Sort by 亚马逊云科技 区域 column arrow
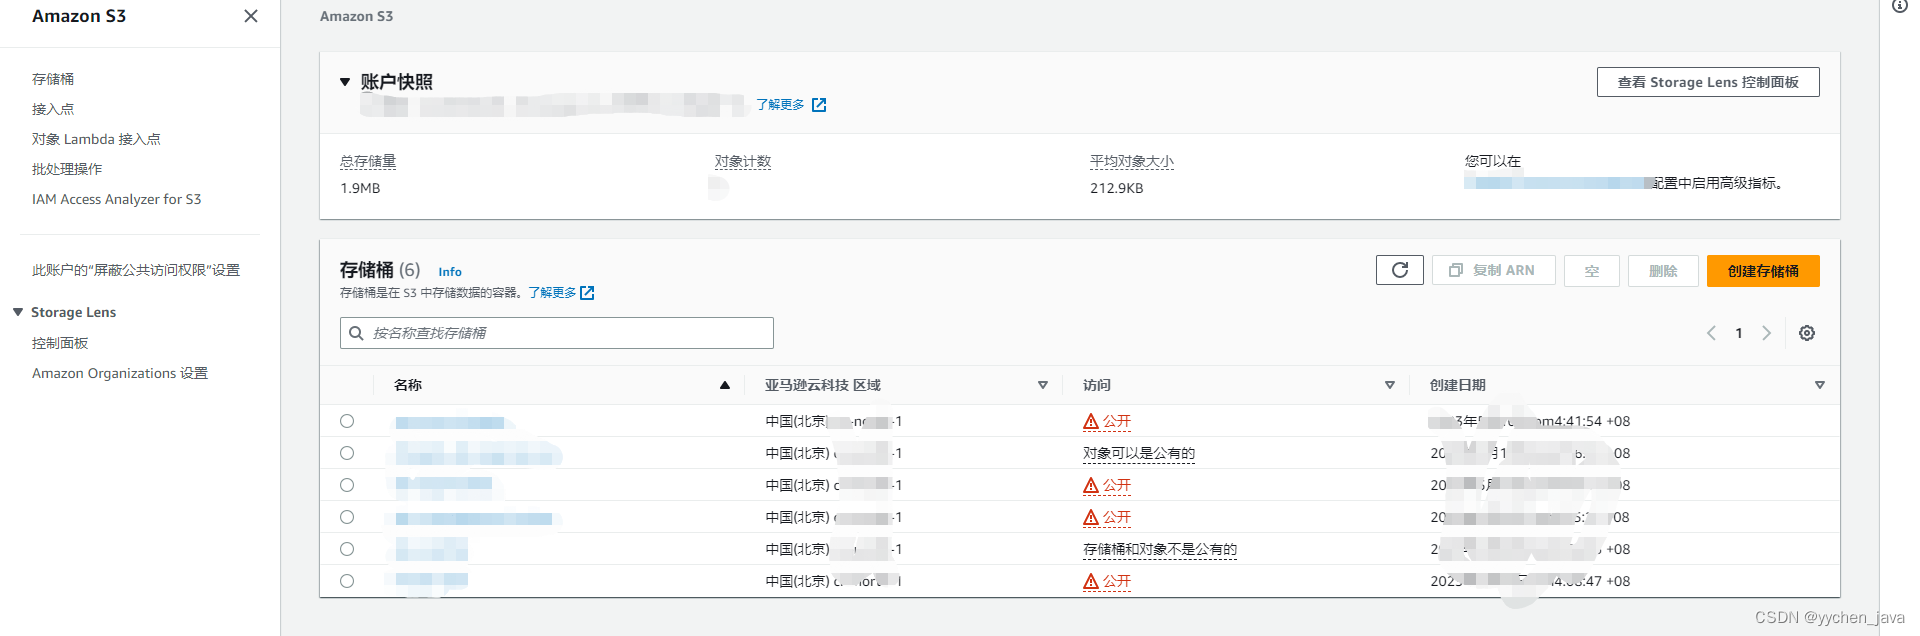The width and height of the screenshot is (1920, 636). (x=1043, y=385)
